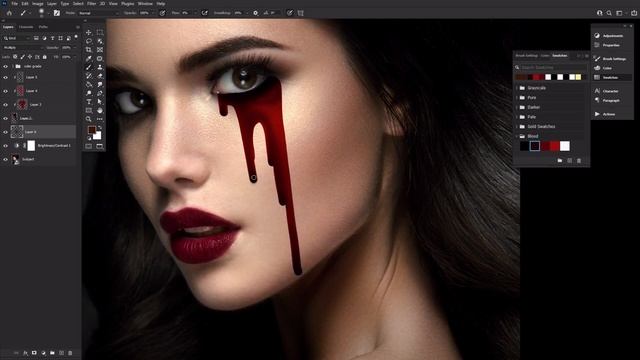The width and height of the screenshot is (640, 360).
Task: Open the Character panel
Action: tap(606, 91)
